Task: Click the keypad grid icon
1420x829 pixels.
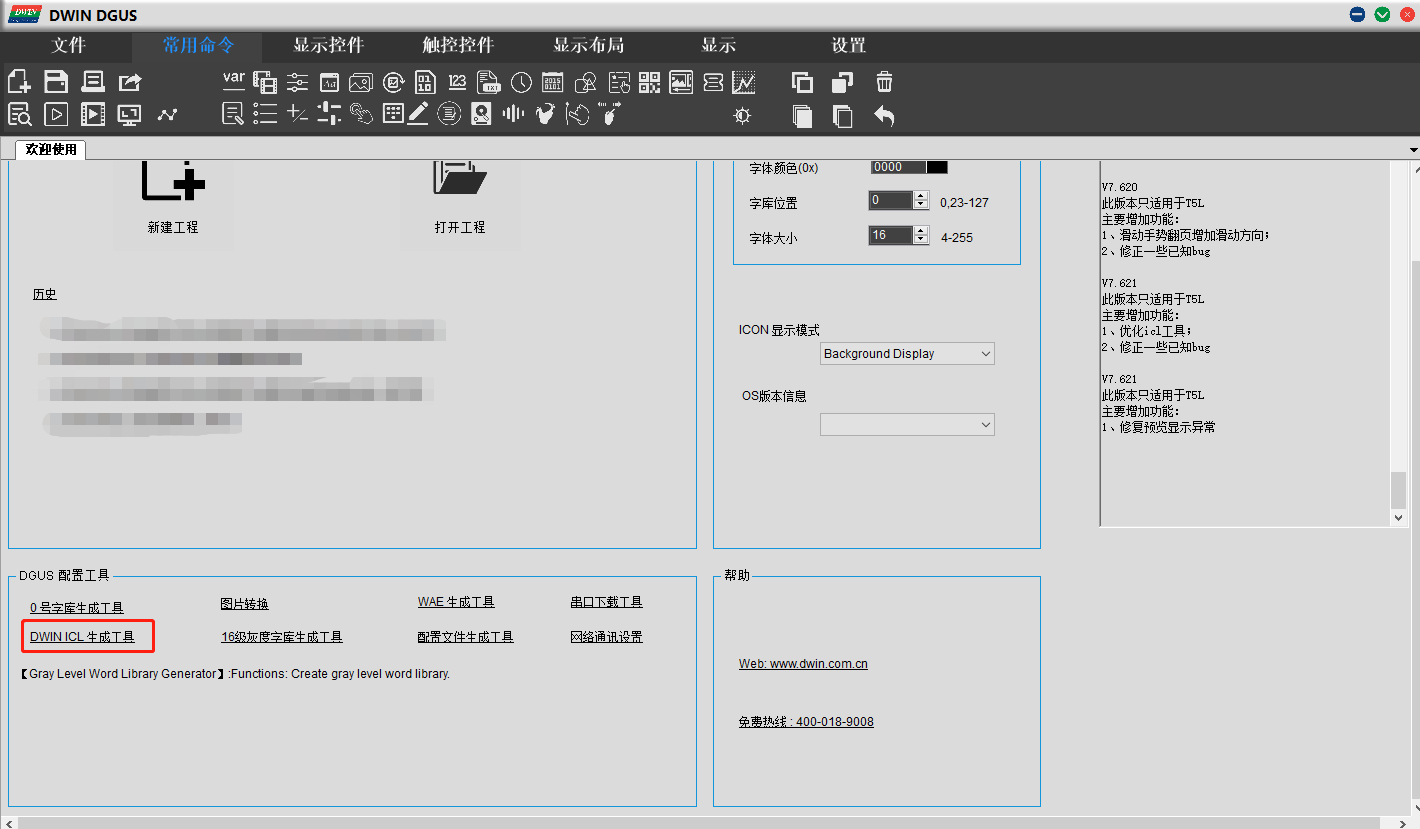Action: point(393,113)
